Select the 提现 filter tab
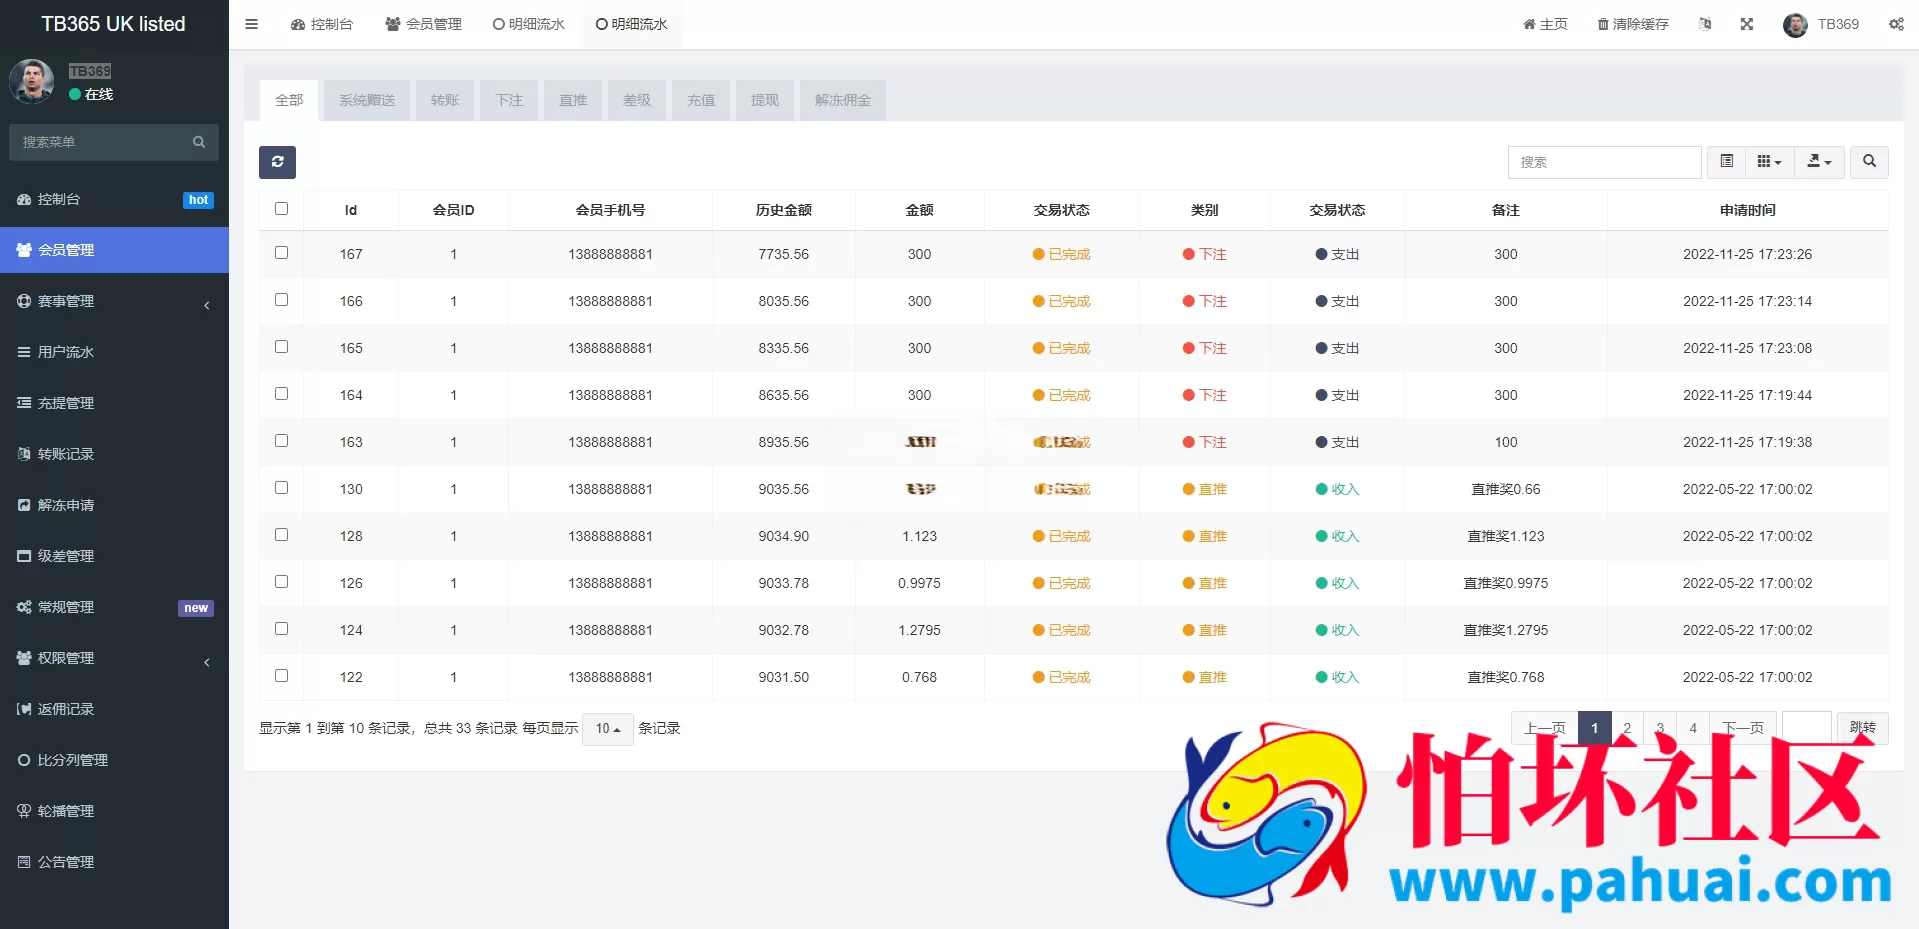This screenshot has height=929, width=1919. point(765,100)
